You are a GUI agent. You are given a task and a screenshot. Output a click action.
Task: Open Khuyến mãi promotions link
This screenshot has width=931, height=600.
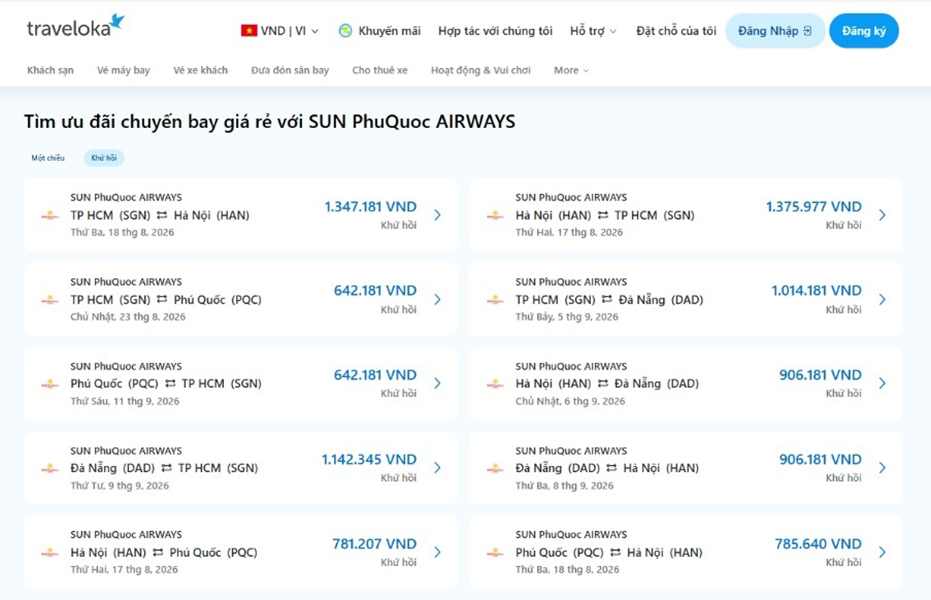click(390, 31)
